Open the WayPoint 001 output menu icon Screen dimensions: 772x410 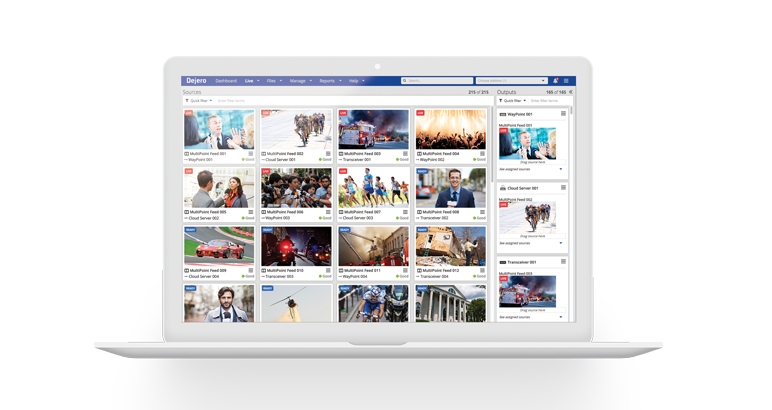click(564, 114)
